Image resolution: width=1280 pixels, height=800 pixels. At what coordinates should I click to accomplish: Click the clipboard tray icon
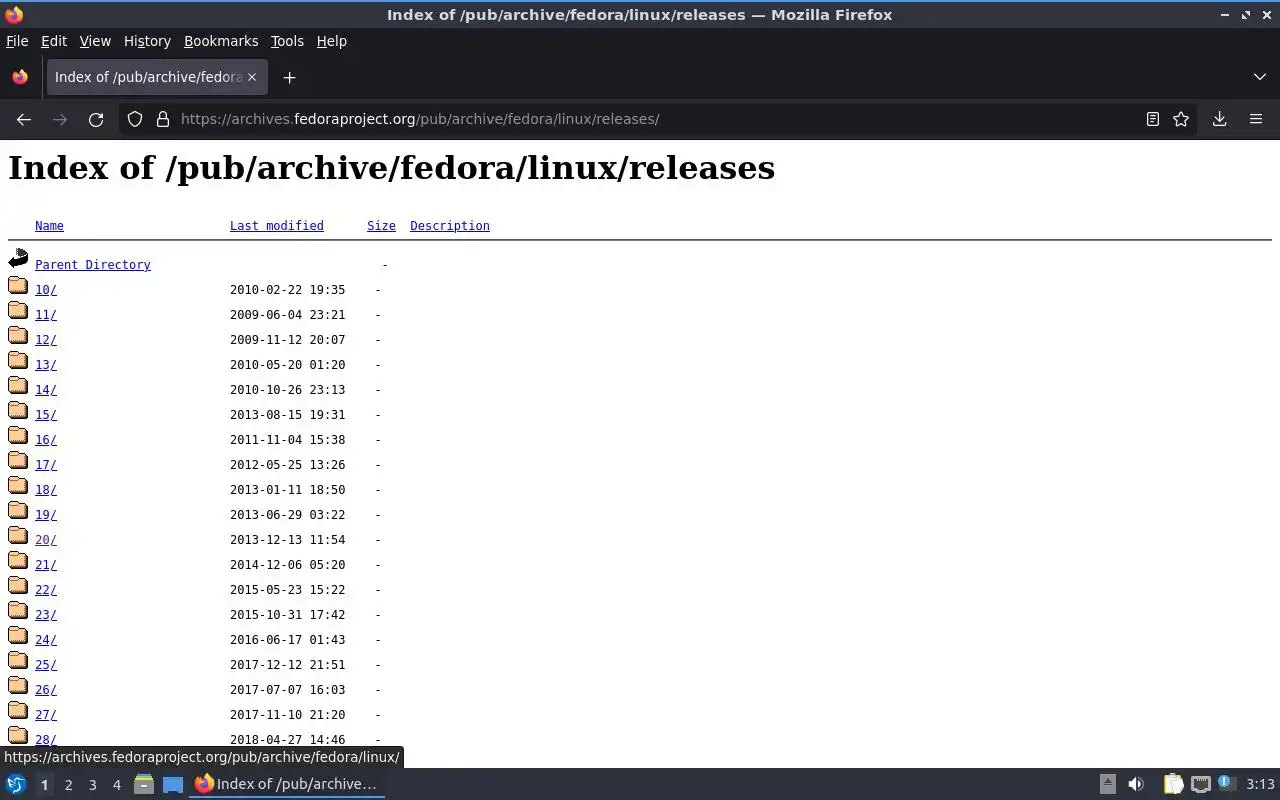tap(1173, 784)
